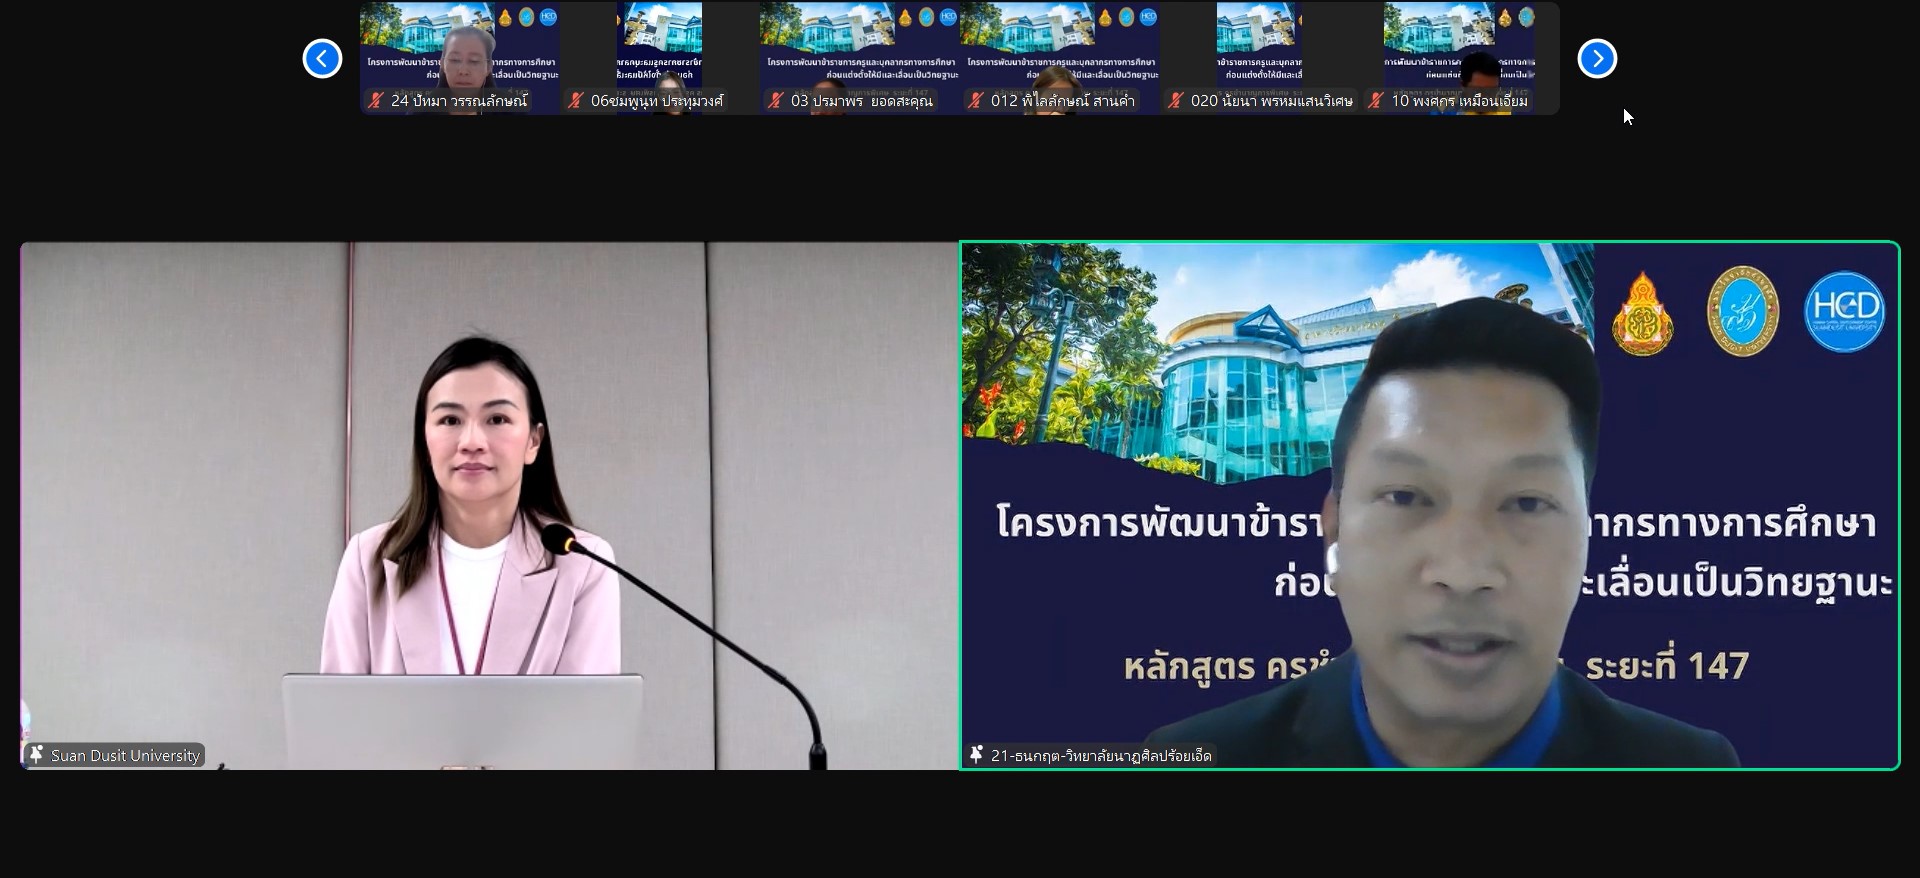Click the Suan Dusit University name label
Viewport: 1920px width, 878px height.
125,756
